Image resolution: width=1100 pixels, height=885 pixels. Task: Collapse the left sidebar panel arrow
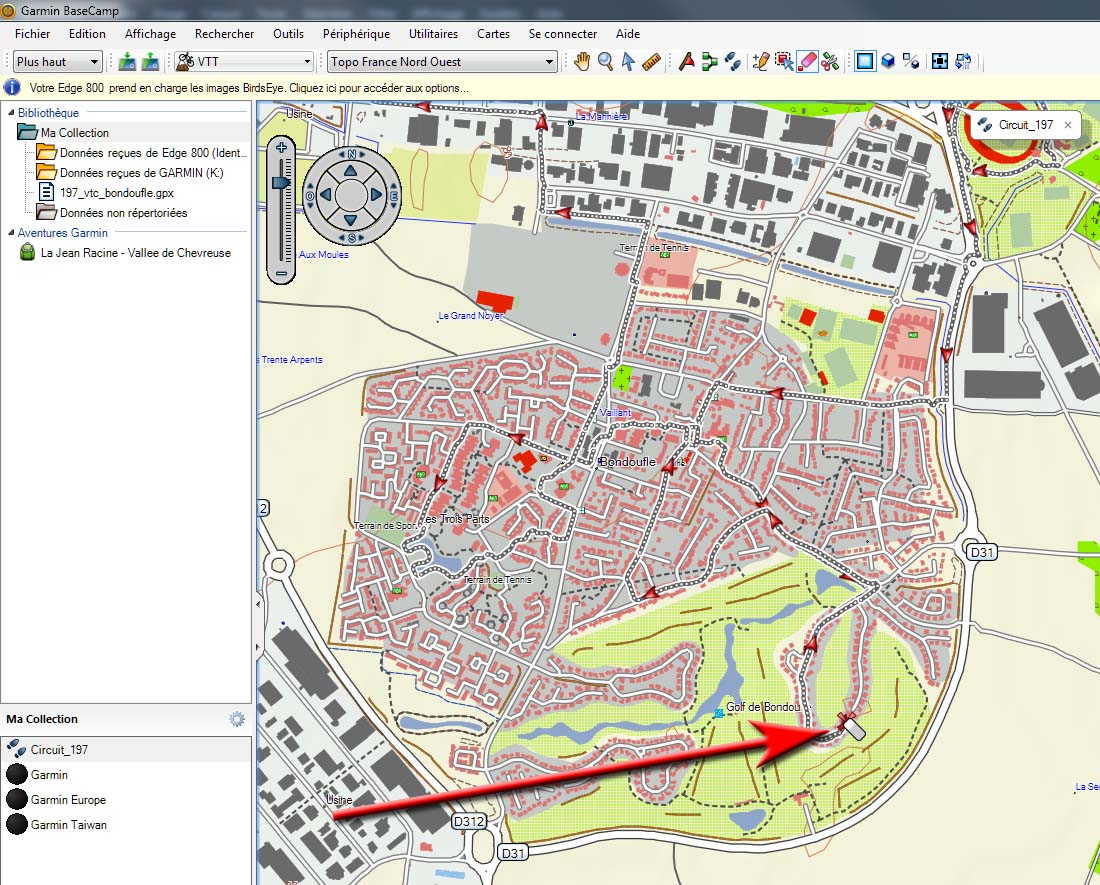257,604
